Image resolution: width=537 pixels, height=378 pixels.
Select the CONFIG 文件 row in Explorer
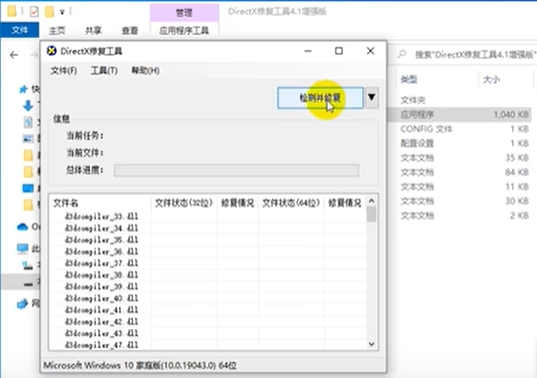(x=460, y=129)
